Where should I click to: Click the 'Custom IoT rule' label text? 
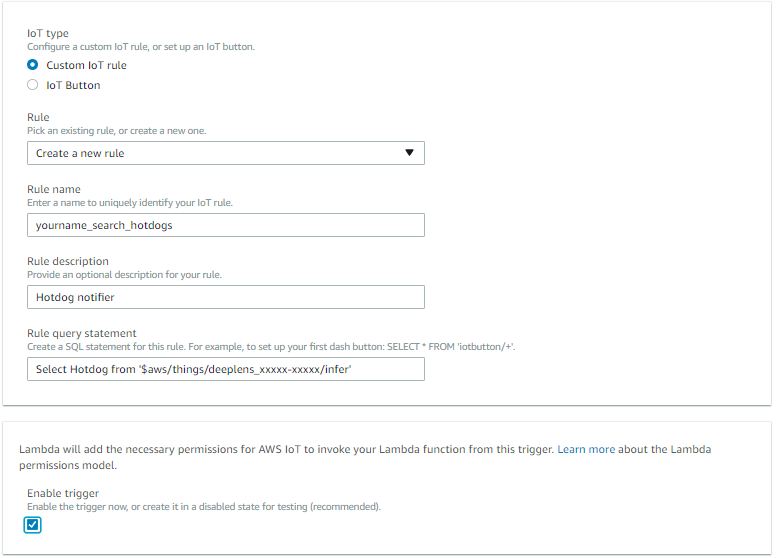86,65
